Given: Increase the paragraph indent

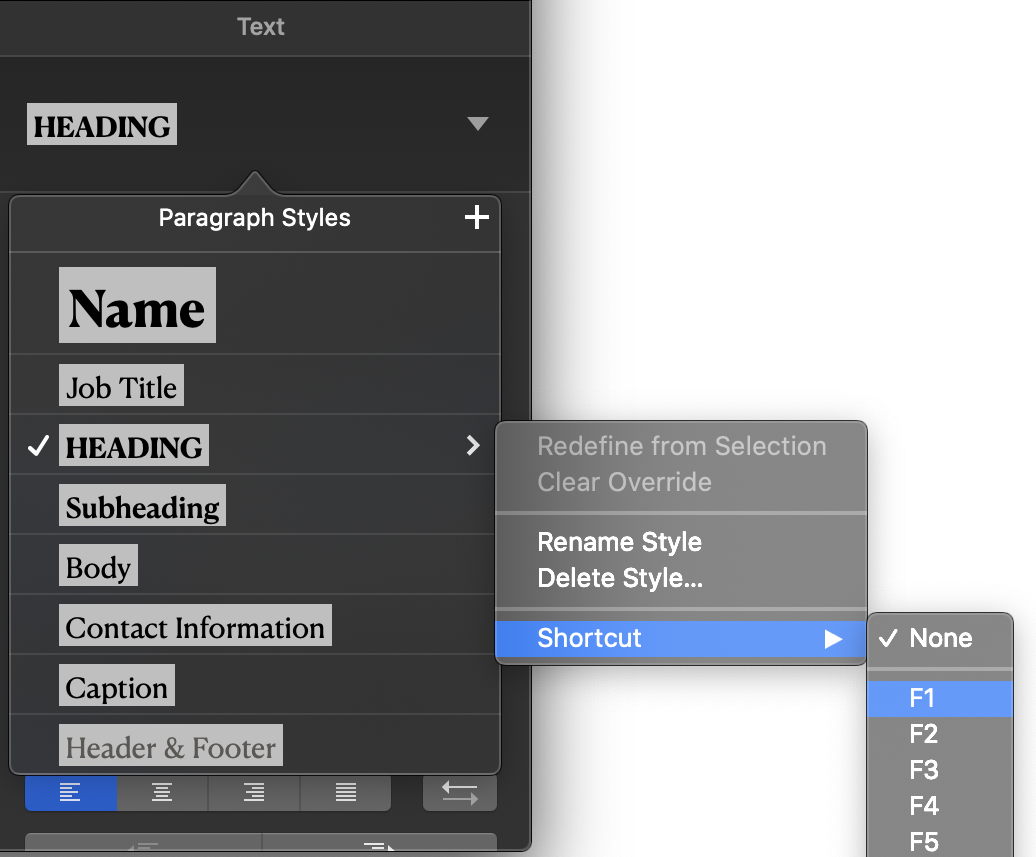Looking at the screenshot, I should tap(380, 844).
